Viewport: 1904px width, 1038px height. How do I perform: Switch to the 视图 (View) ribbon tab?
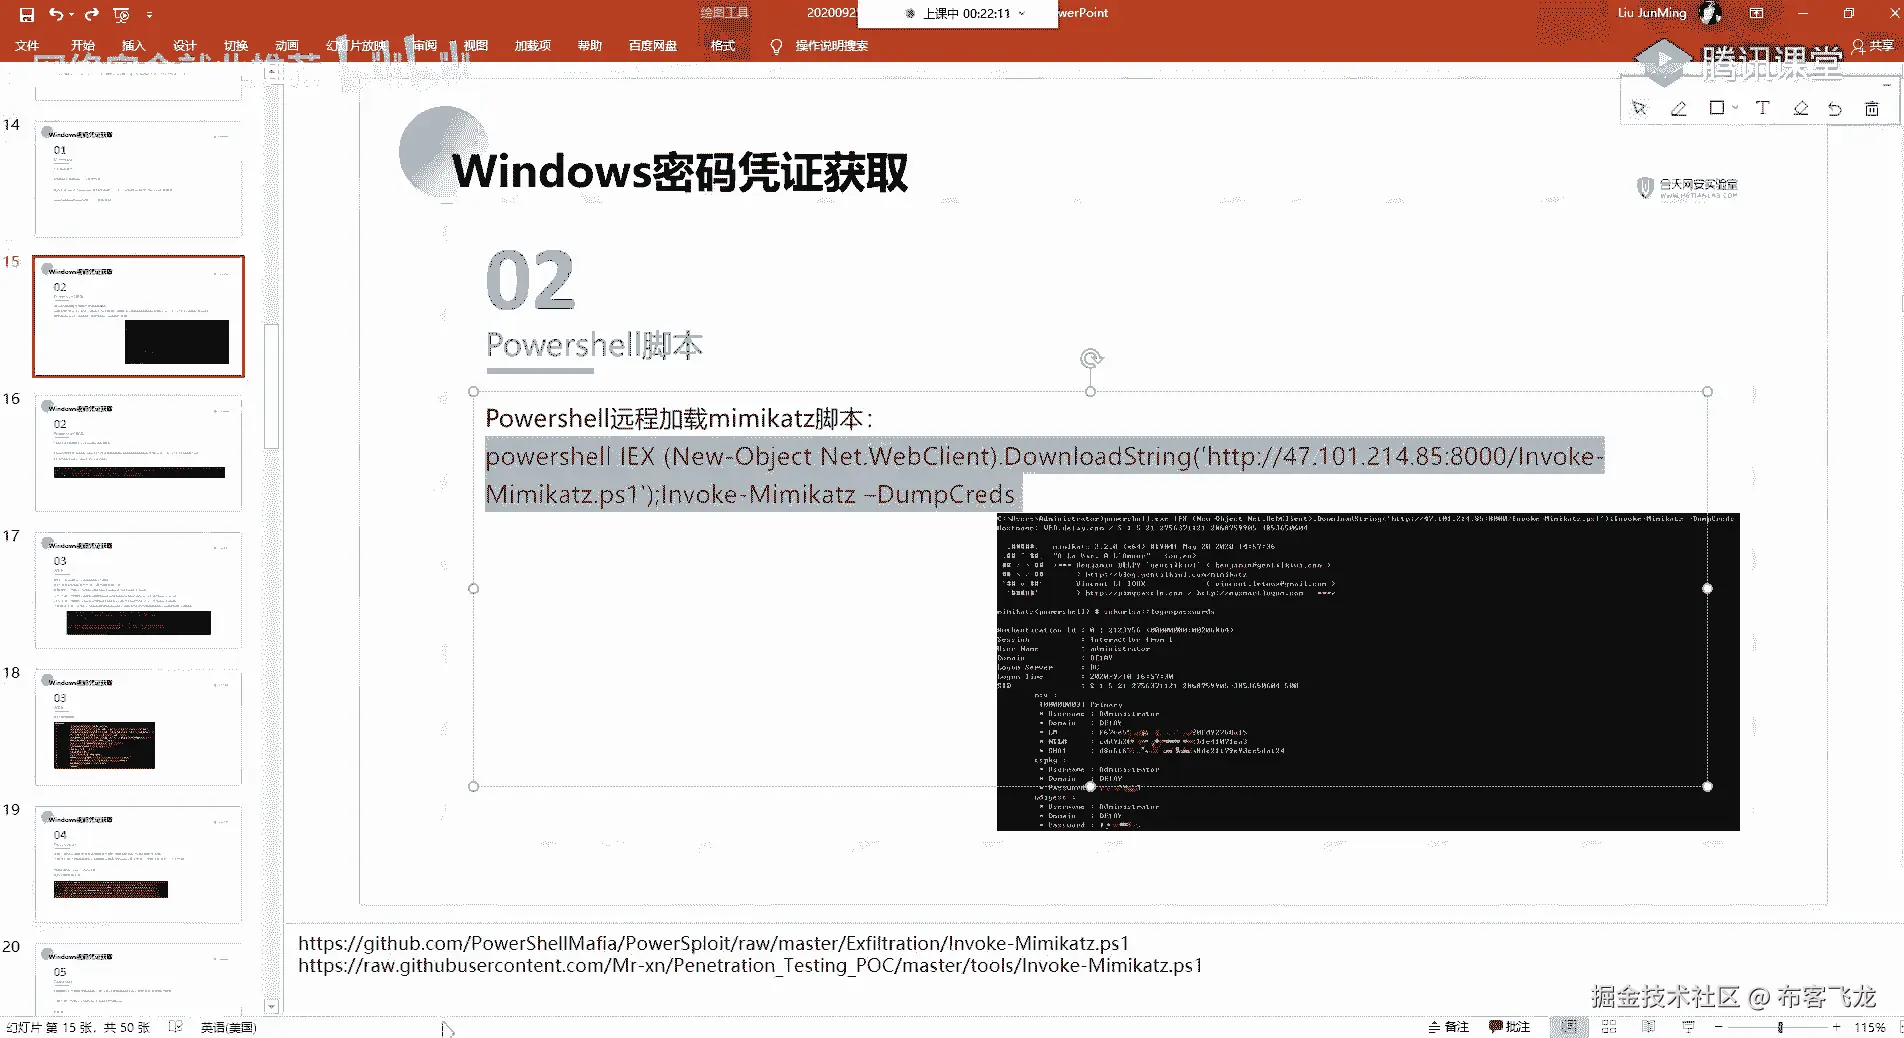pyautogui.click(x=476, y=46)
